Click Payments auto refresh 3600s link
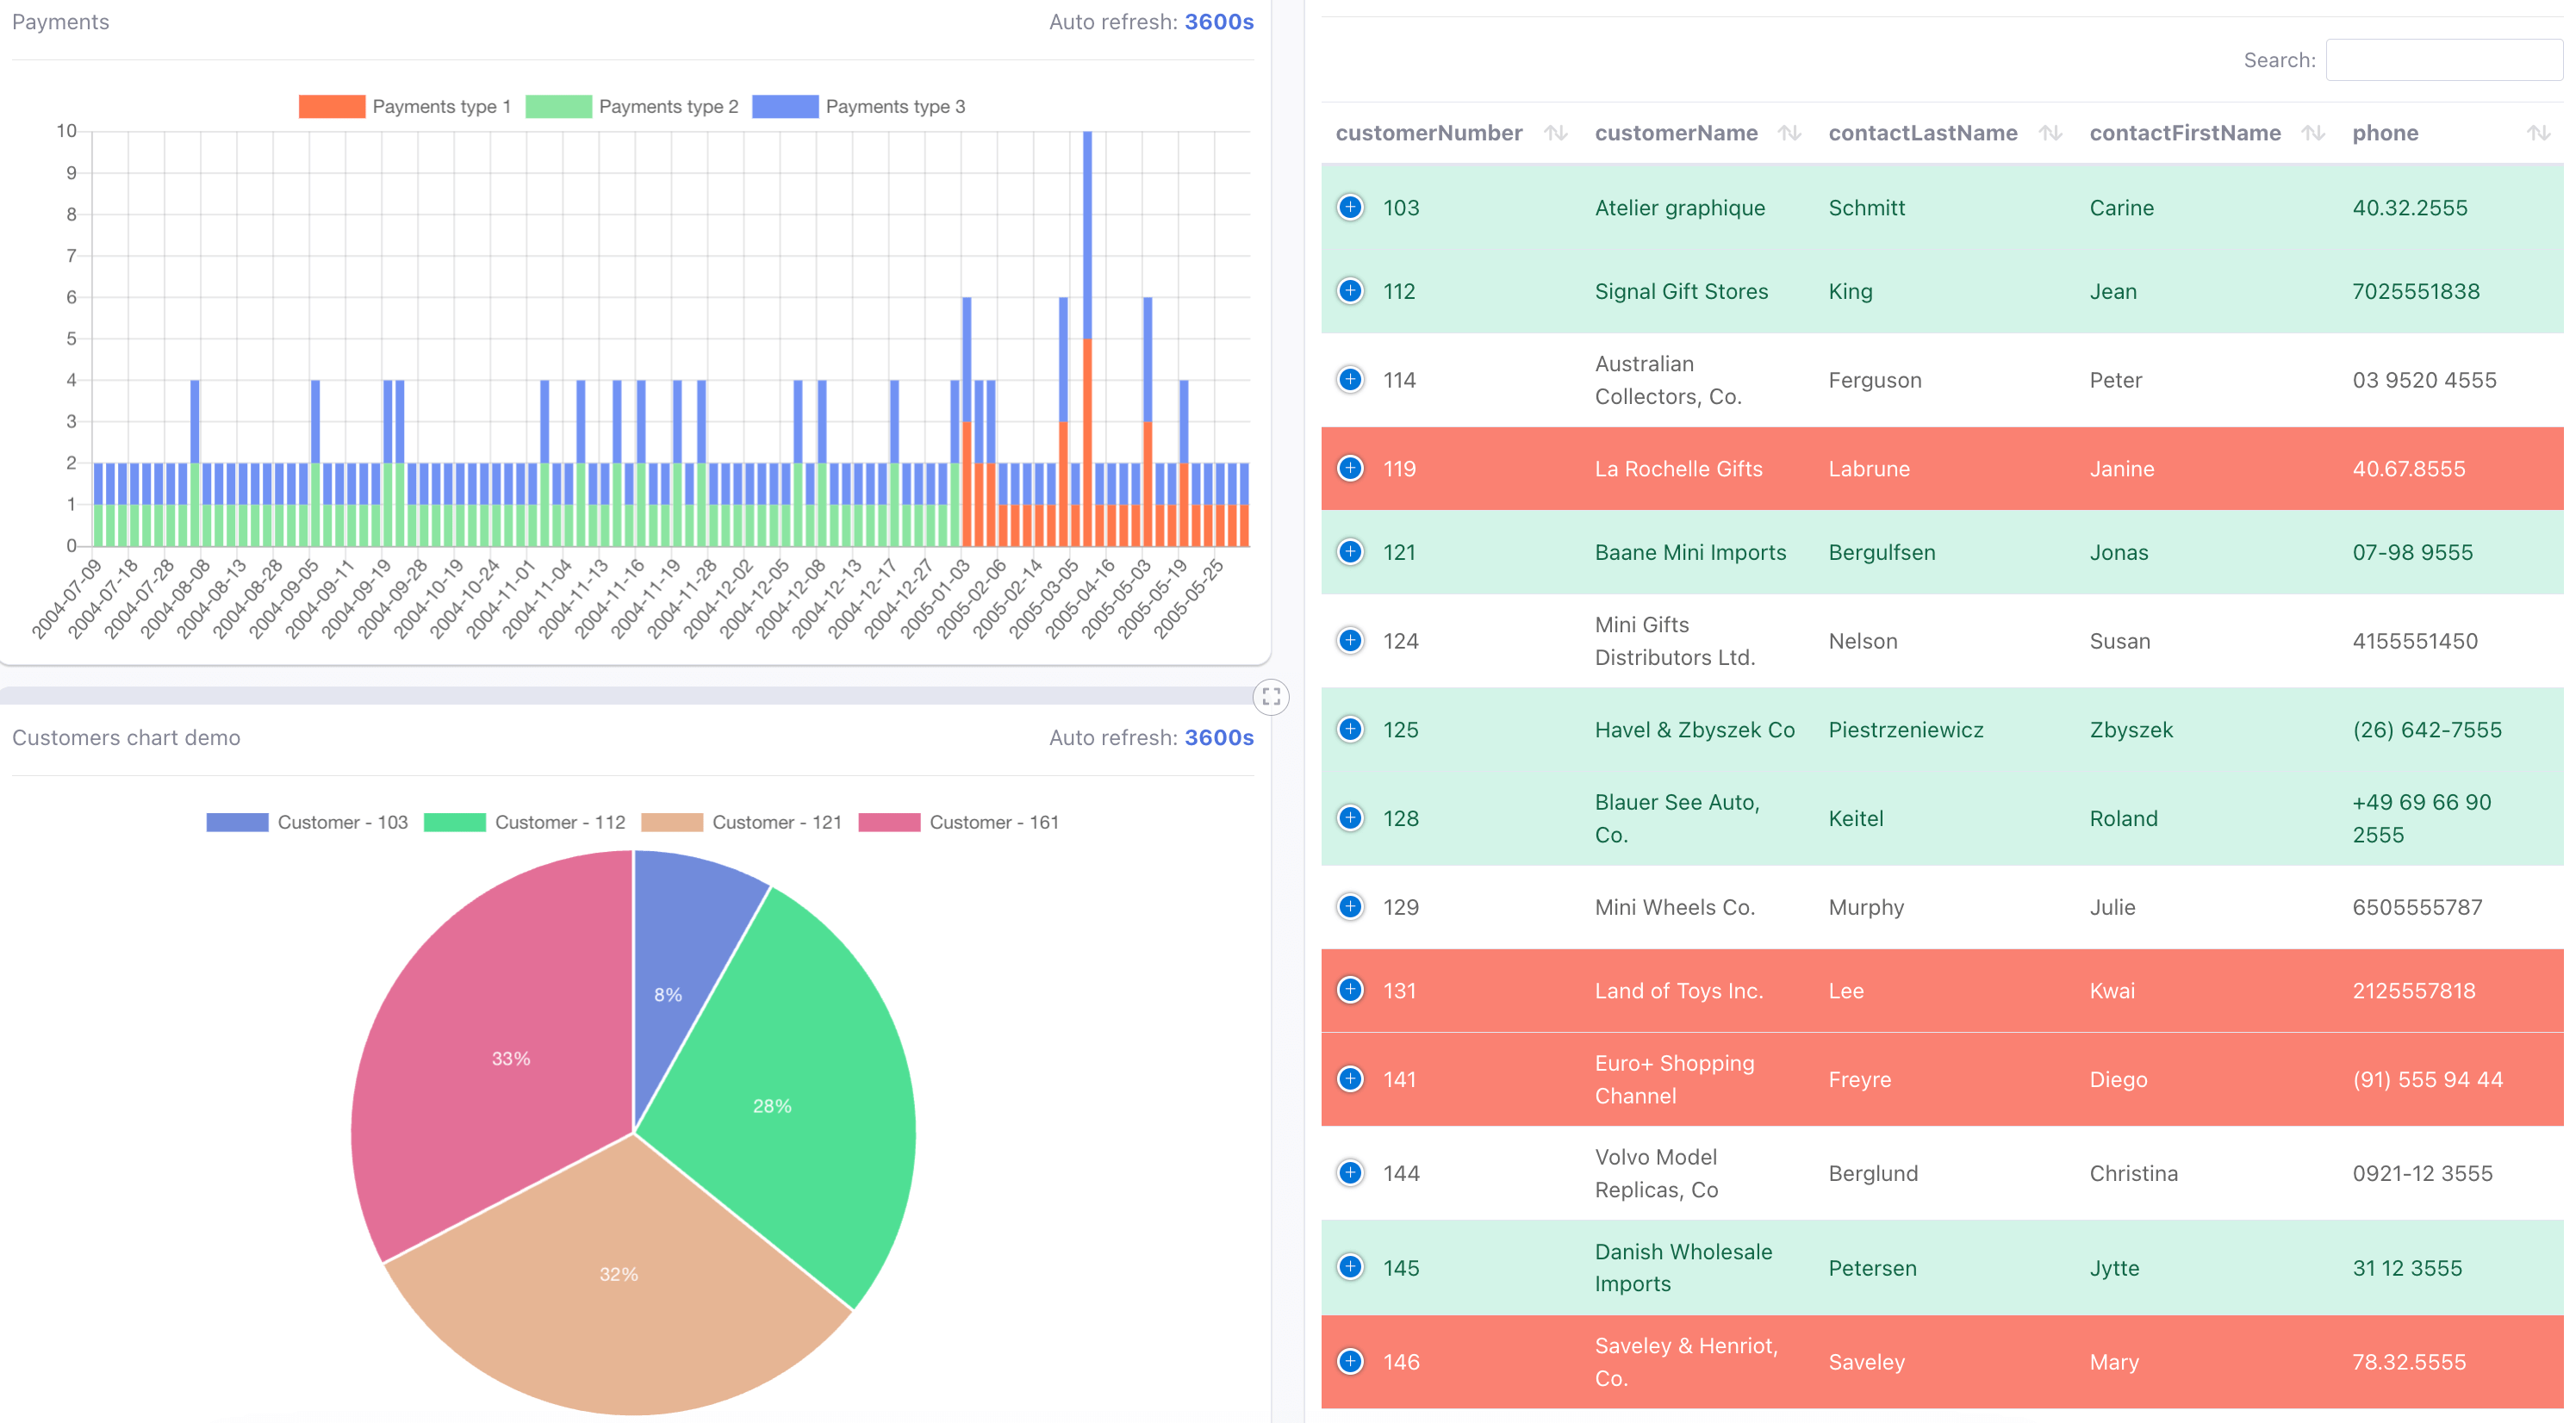 pyautogui.click(x=1218, y=22)
